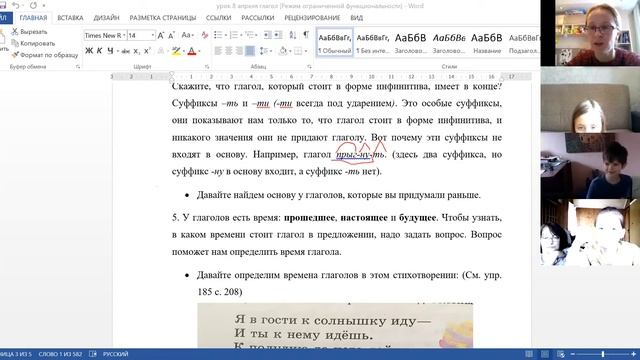This screenshot has height=360, width=640.
Task: Expand the Шрифт dialog launcher
Action: (207, 67)
